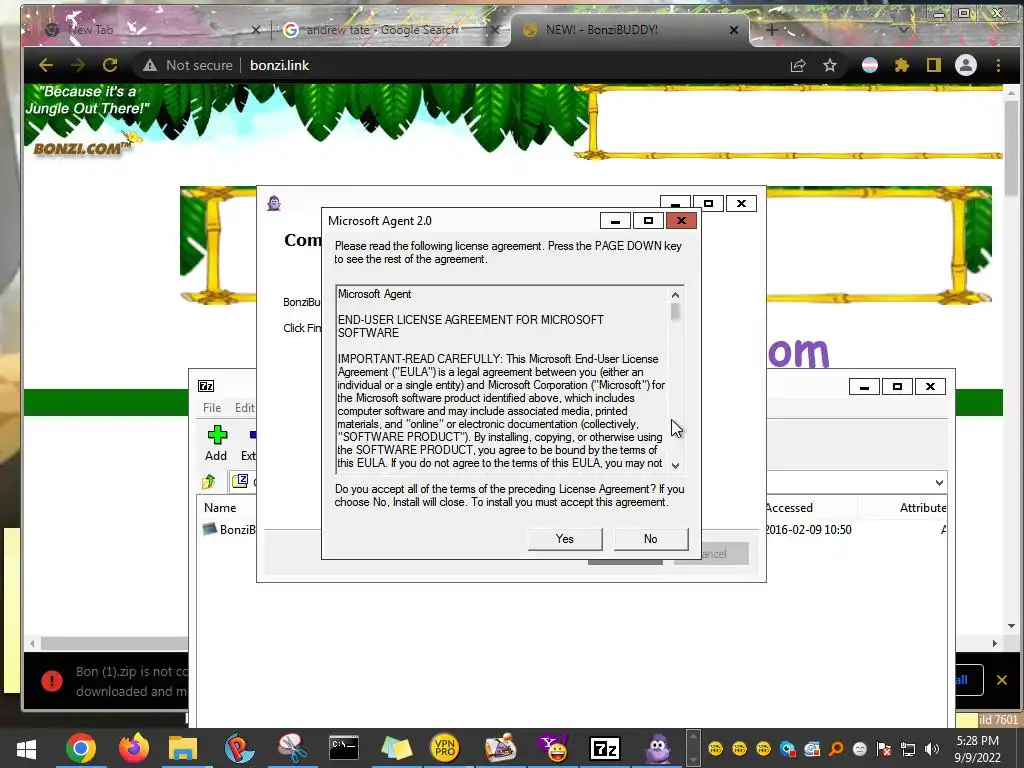The width and height of the screenshot is (1024, 768).
Task: Open the Snipping Tool taskbar icon
Action: coord(292,748)
